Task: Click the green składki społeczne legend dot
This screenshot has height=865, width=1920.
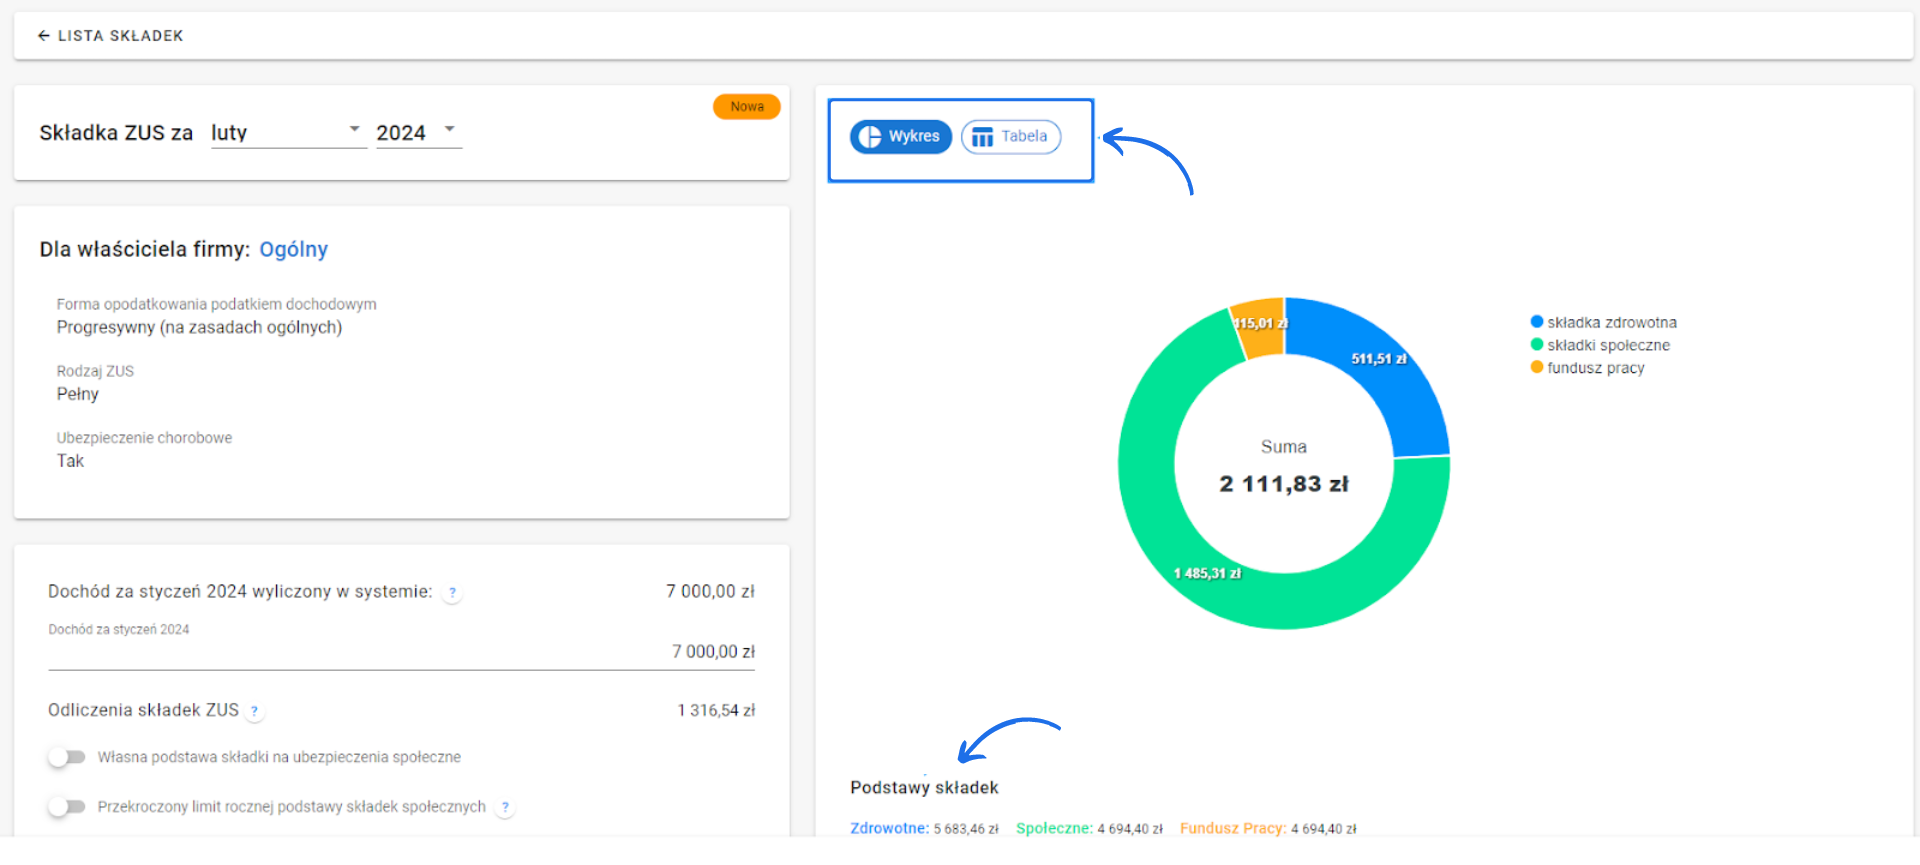Action: pos(1536,345)
